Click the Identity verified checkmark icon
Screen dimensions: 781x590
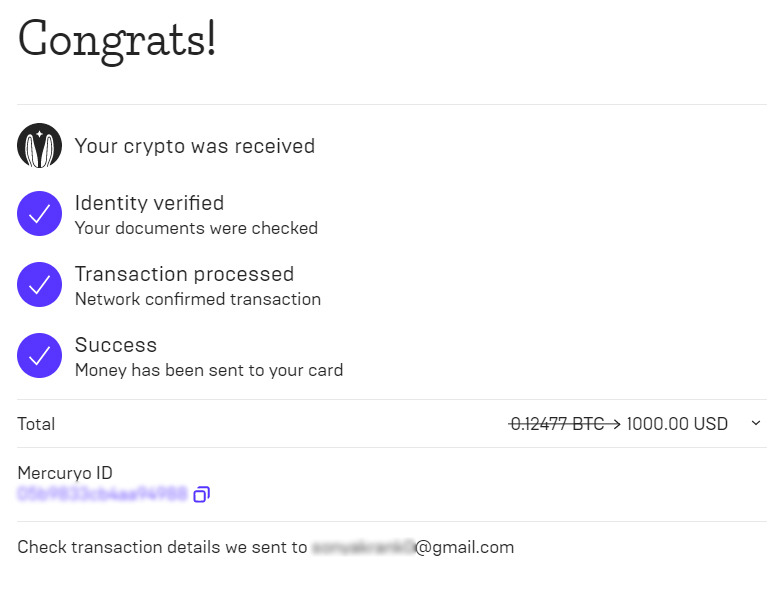point(40,214)
